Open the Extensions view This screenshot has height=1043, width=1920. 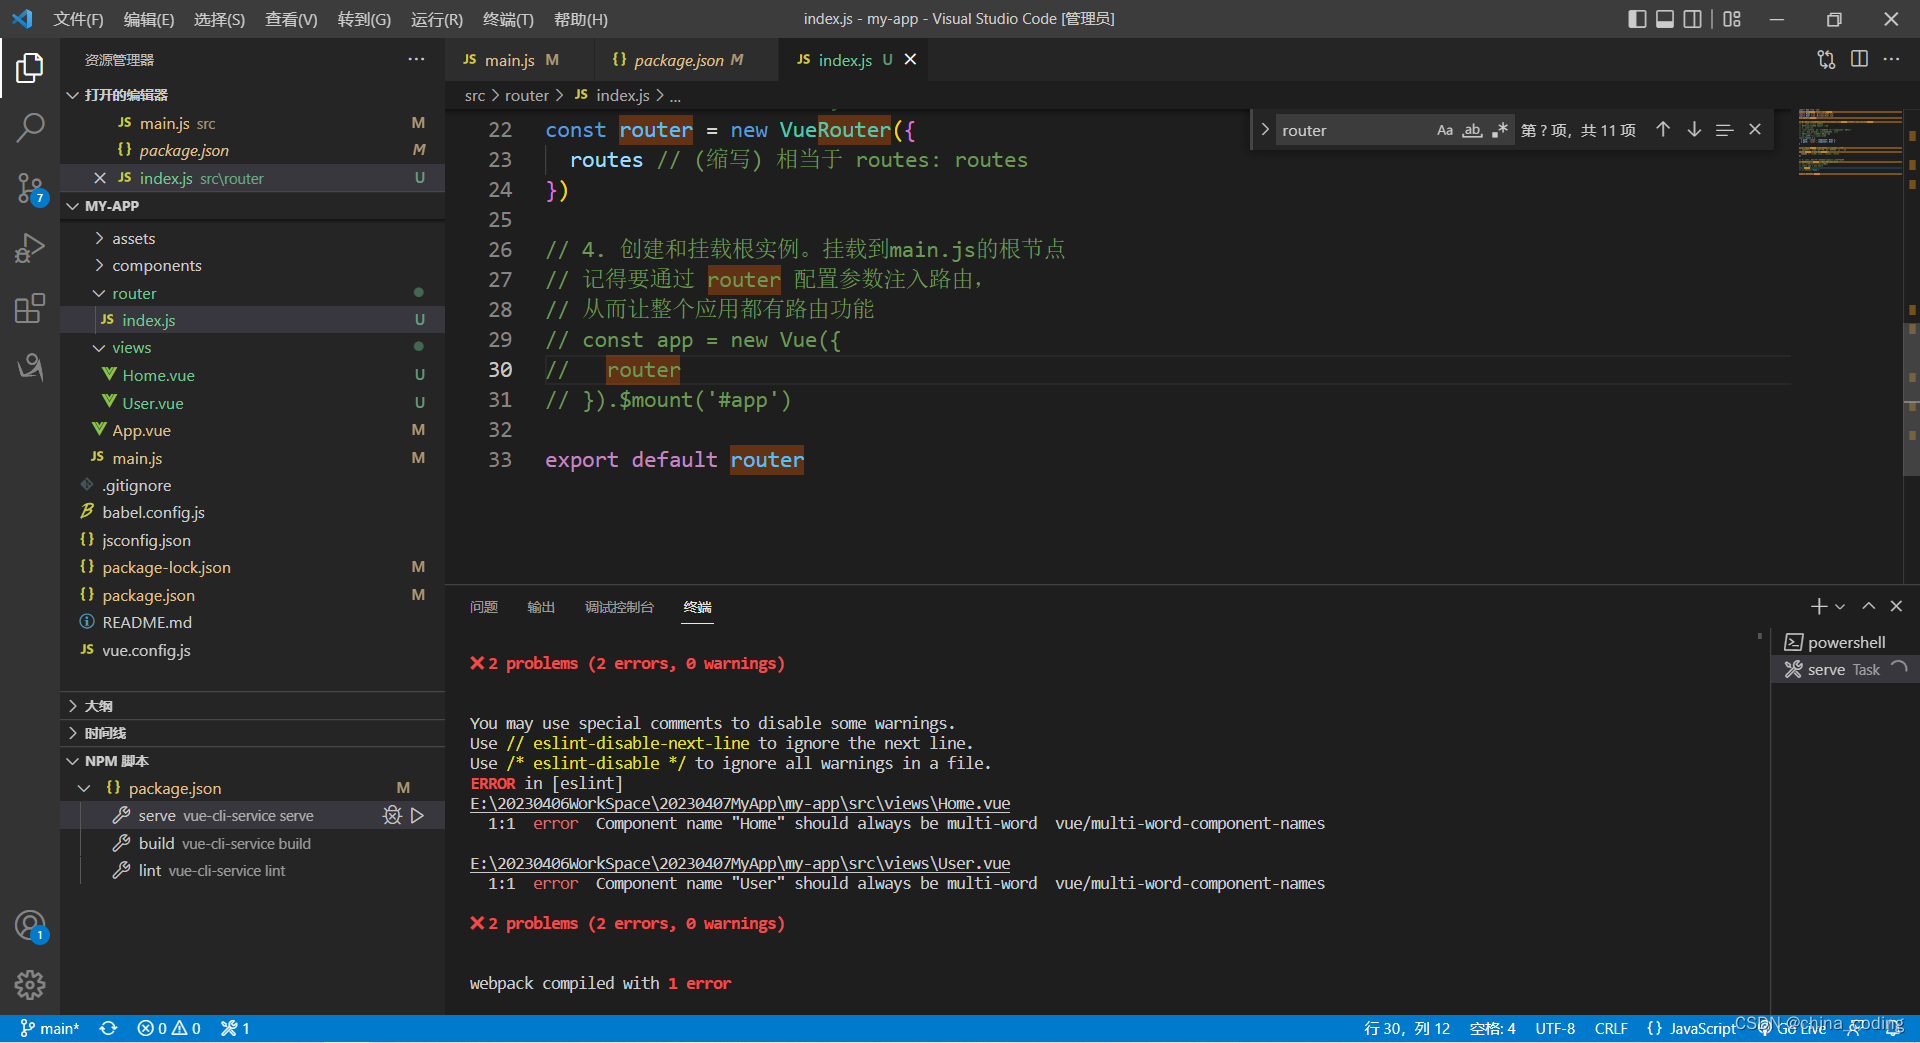point(30,308)
